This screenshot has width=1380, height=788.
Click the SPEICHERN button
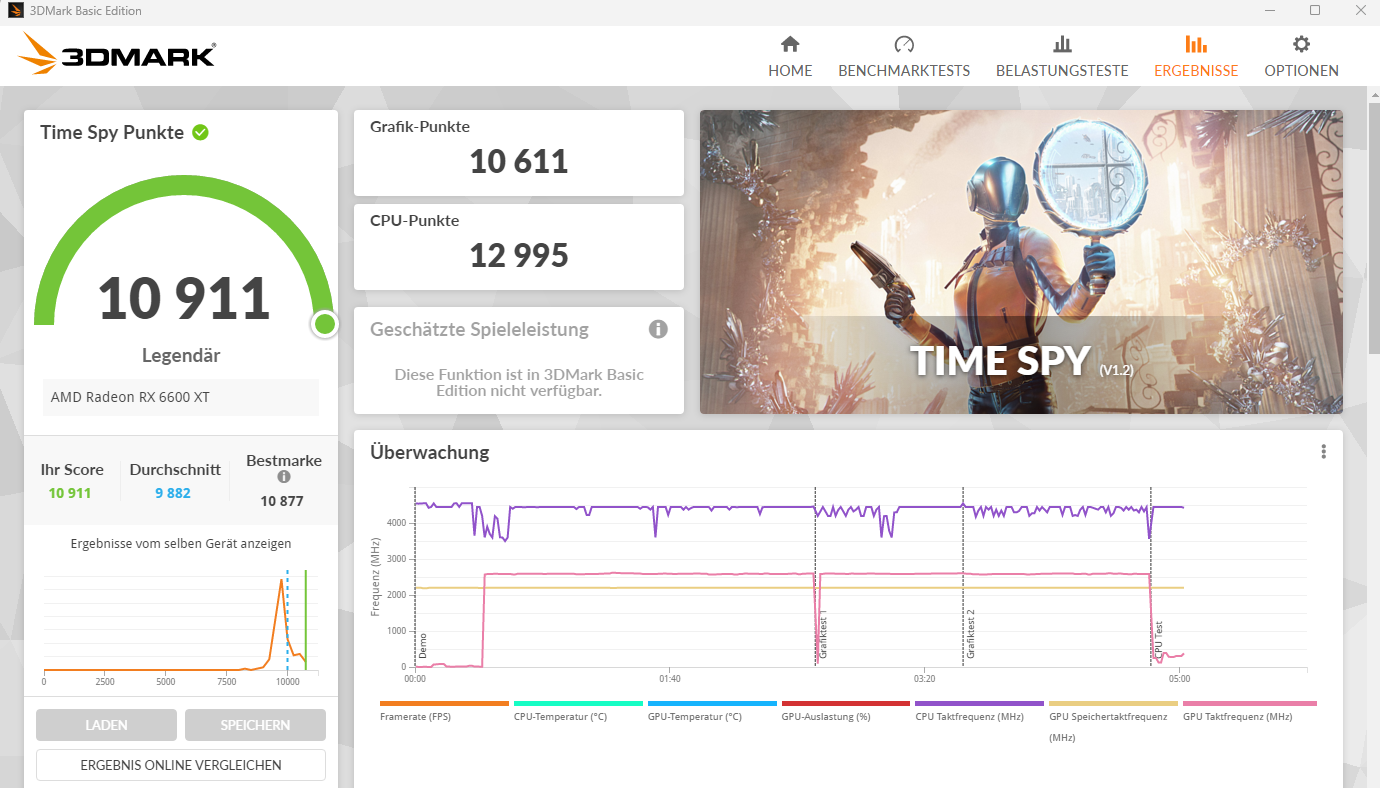pos(255,725)
